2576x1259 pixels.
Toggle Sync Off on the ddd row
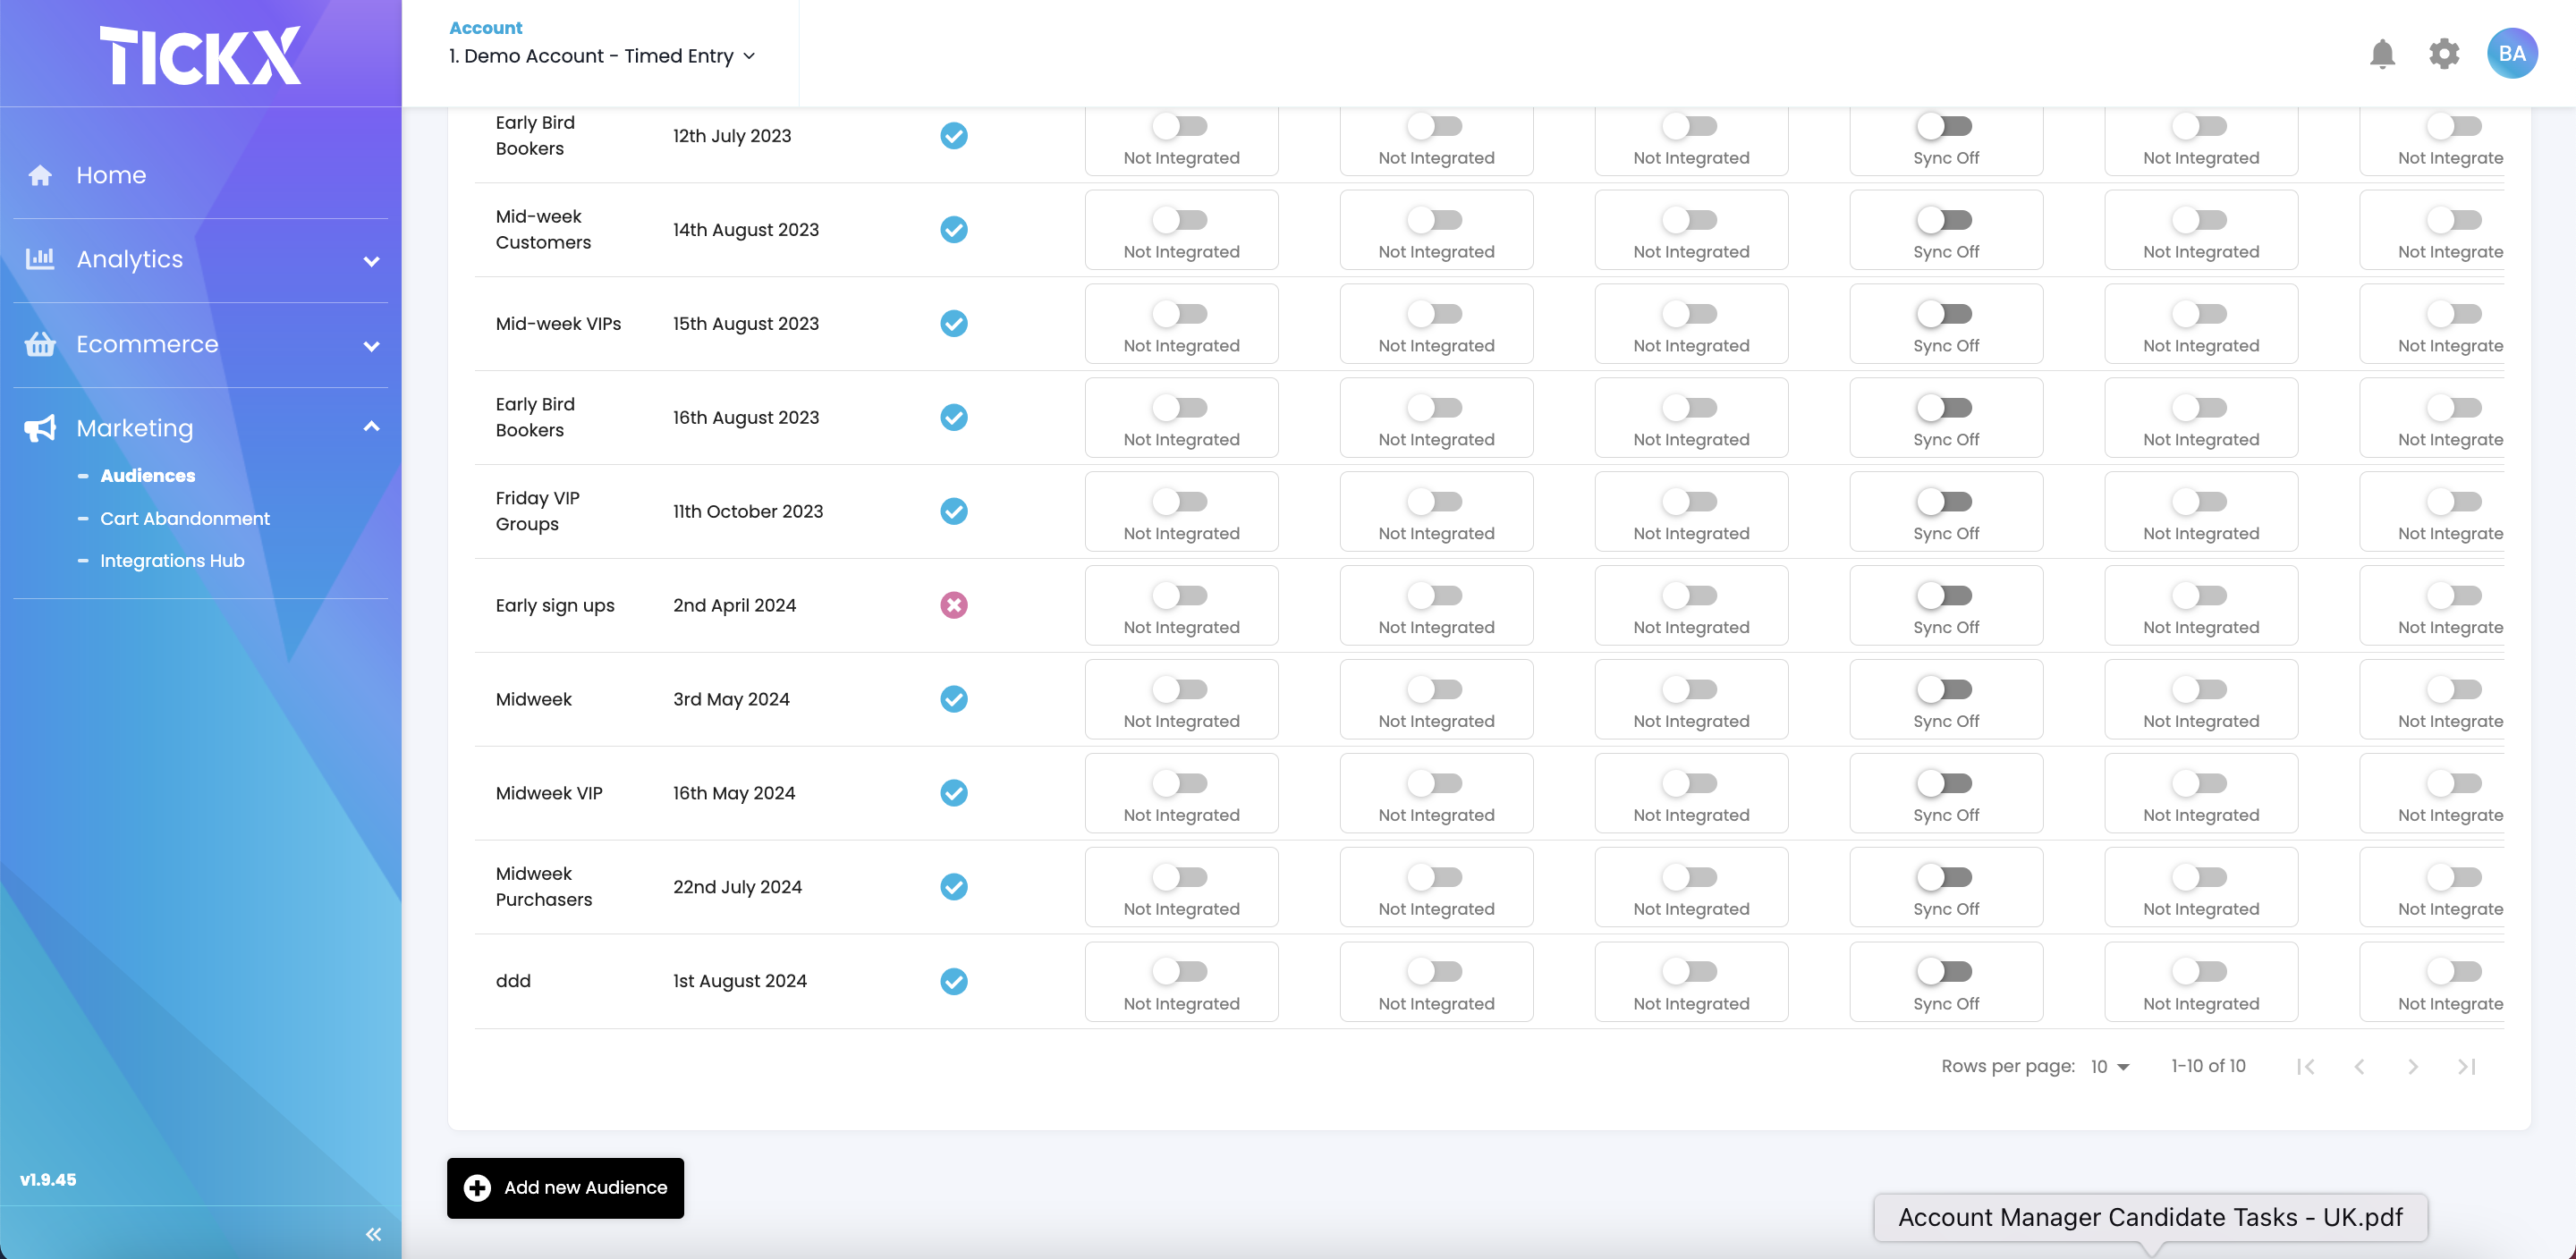[1946, 970]
